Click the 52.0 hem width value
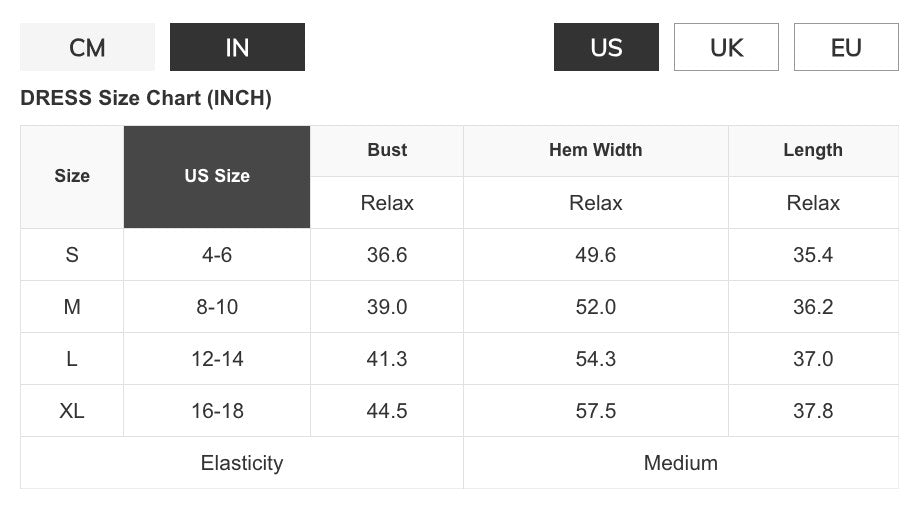Viewport: 918px width, 512px height. [x=595, y=307]
